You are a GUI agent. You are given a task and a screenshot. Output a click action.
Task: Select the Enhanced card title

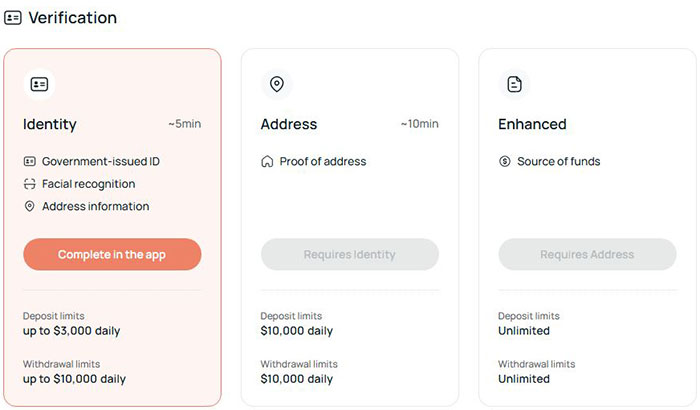click(532, 124)
